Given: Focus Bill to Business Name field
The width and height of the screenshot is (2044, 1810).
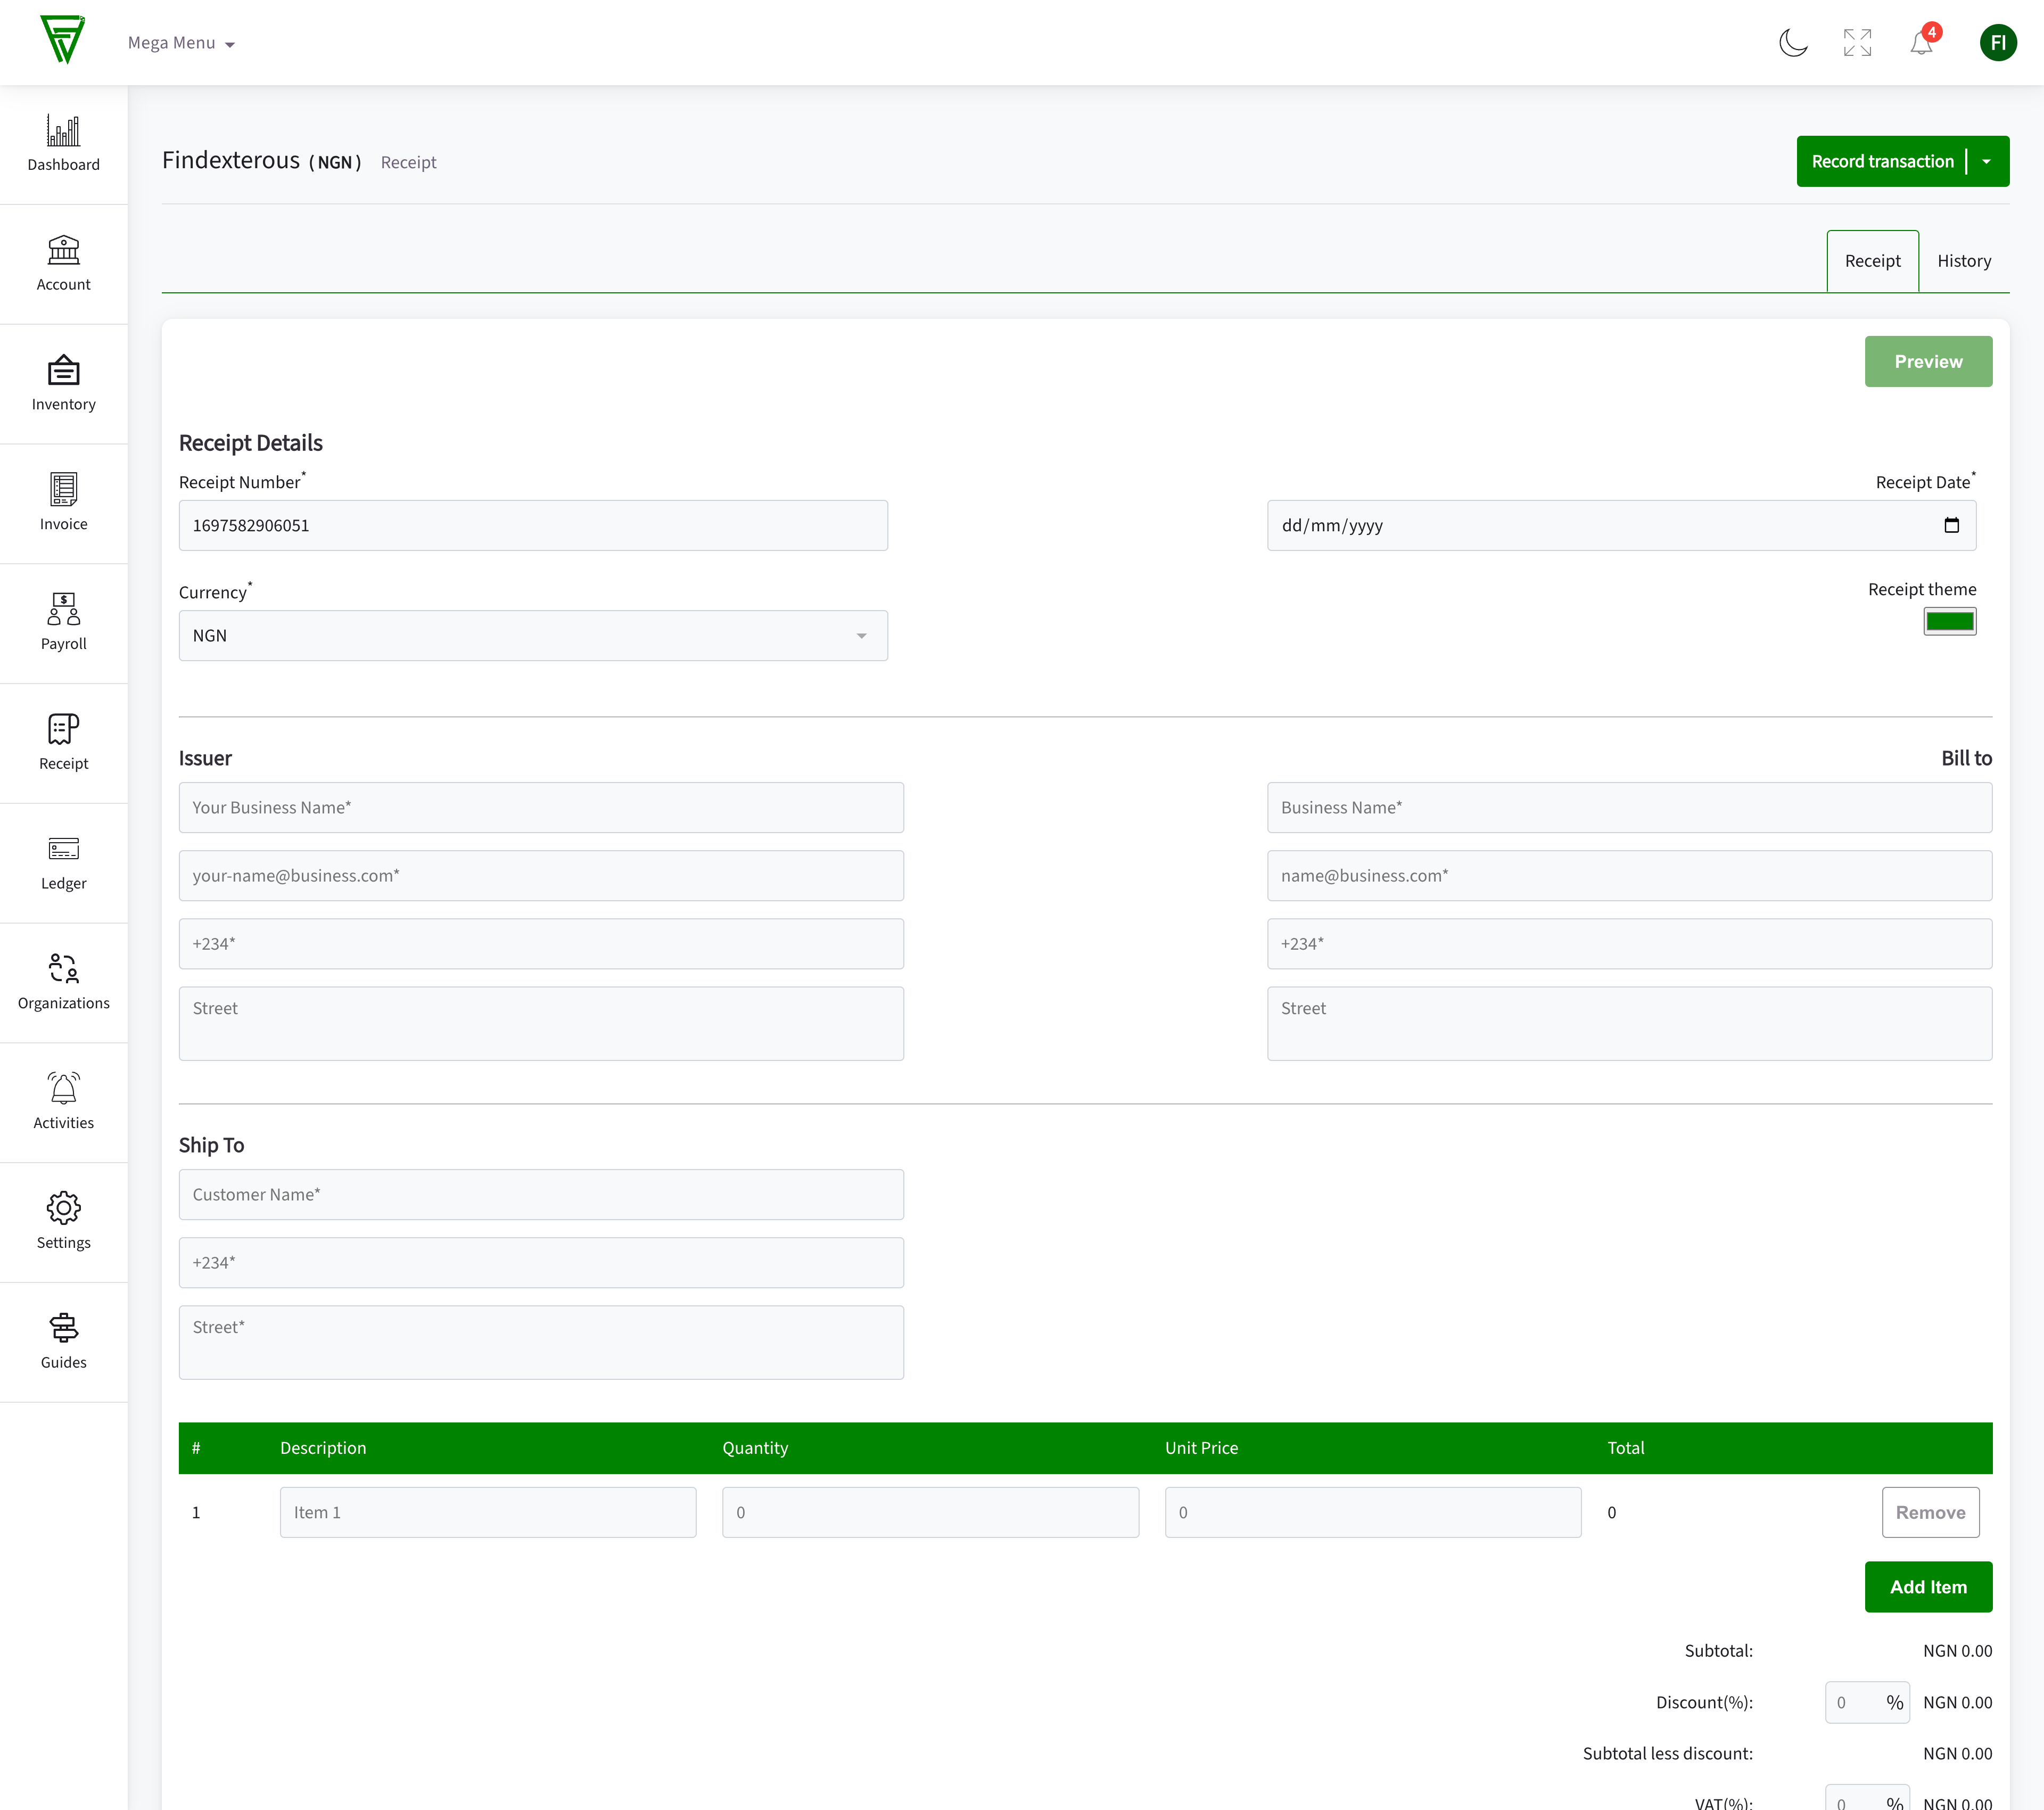Looking at the screenshot, I should [x=1629, y=808].
